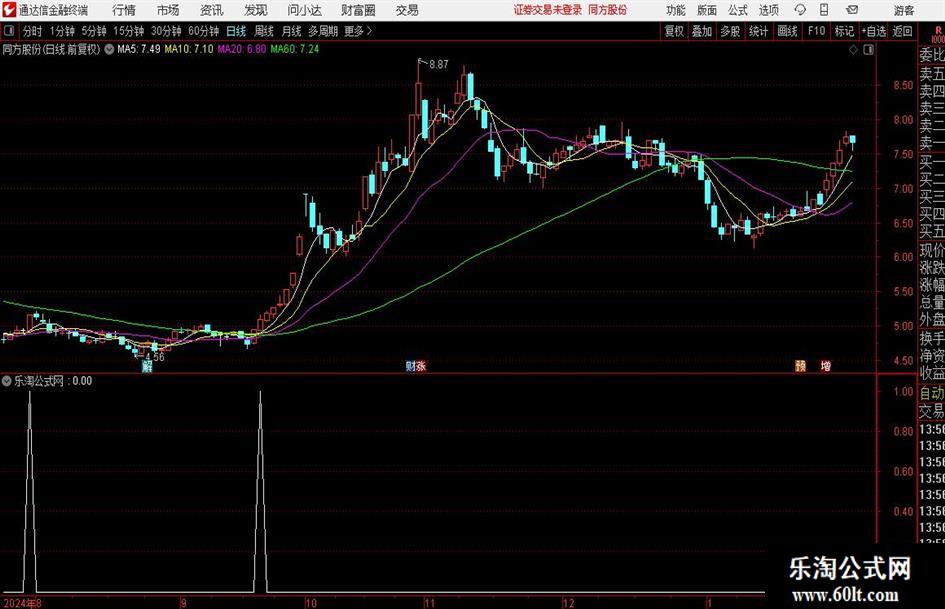Click the 证券交易未登录 login link
The image size is (945, 609).
(x=548, y=10)
